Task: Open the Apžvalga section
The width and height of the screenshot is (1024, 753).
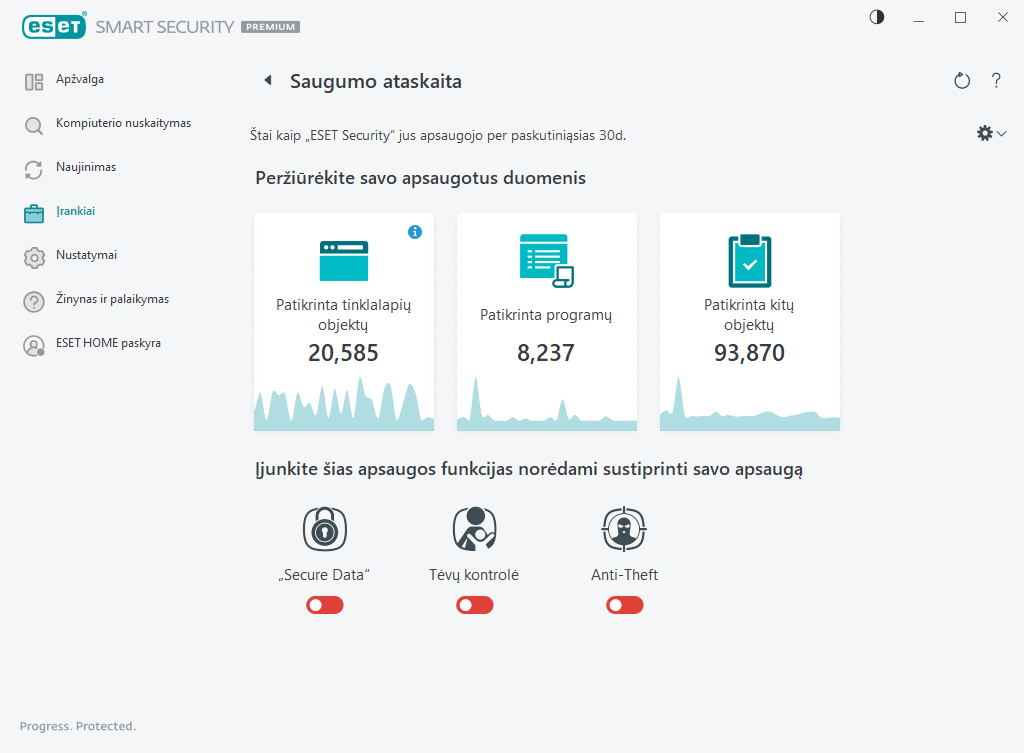Action: pyautogui.click(x=80, y=80)
